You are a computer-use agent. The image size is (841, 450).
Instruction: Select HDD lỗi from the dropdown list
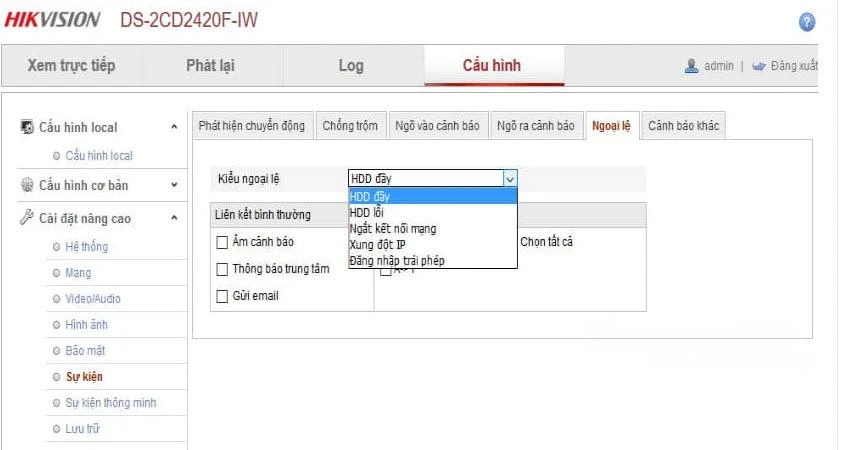(367, 212)
